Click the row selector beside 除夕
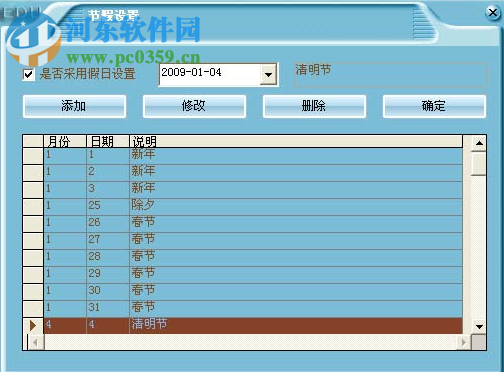The width and height of the screenshot is (504, 372). point(33,207)
